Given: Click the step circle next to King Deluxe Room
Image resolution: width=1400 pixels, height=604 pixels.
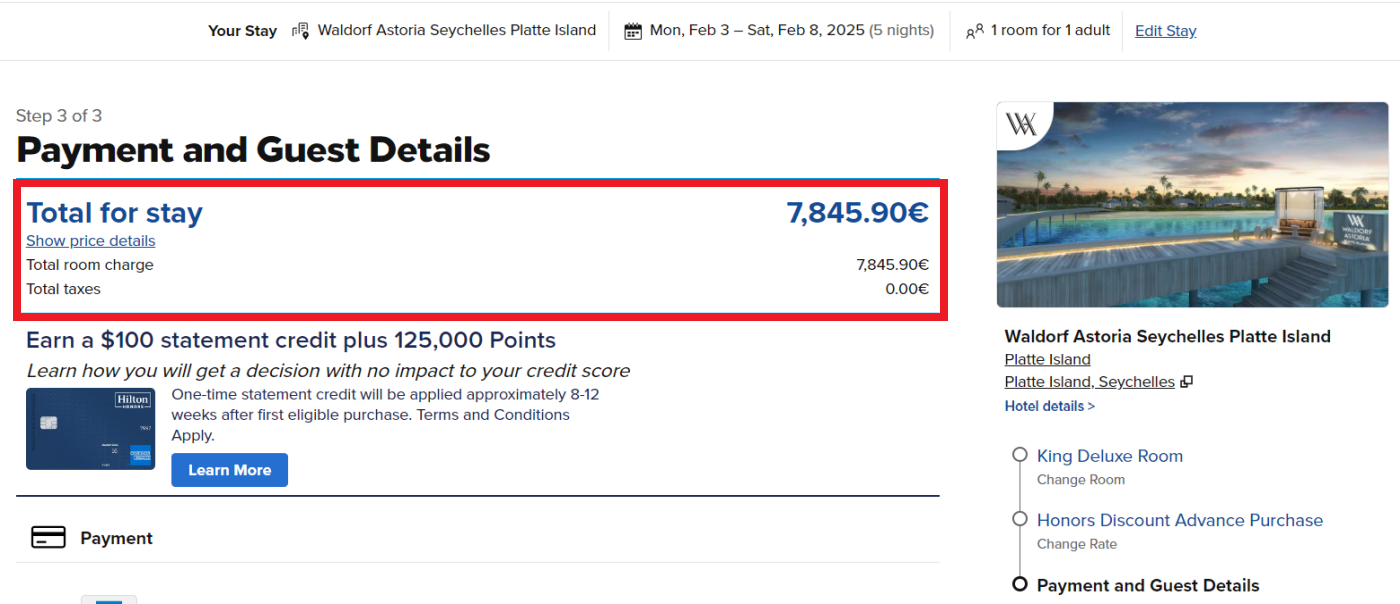Looking at the screenshot, I should [1020, 455].
